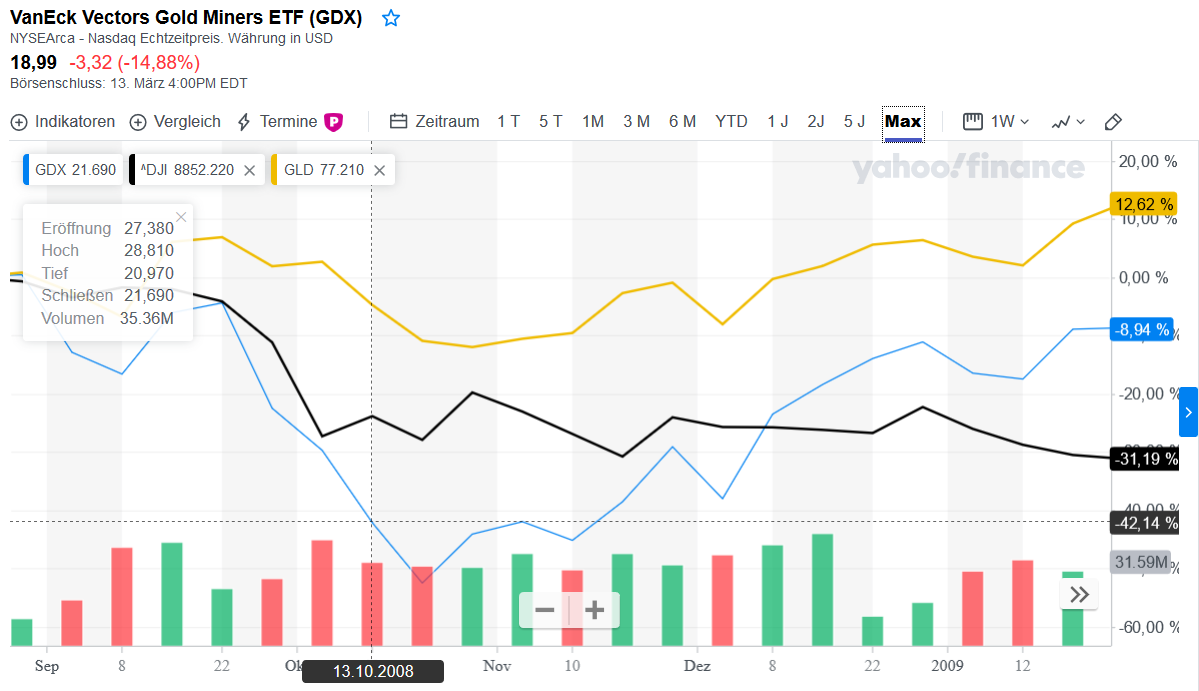Click the -8,94 % GDX value label
Screen dimensions: 1199x691
[1142, 329]
